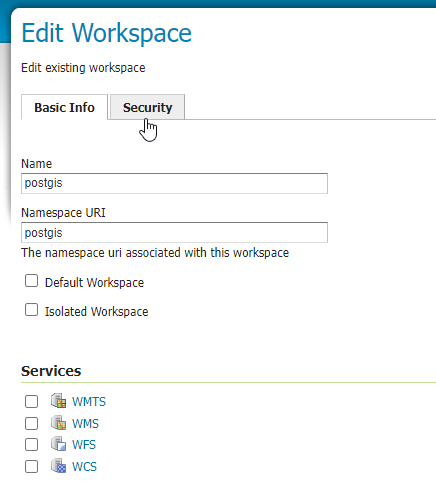The height and width of the screenshot is (501, 436).
Task: Click the WMS service icon
Action: (x=58, y=422)
